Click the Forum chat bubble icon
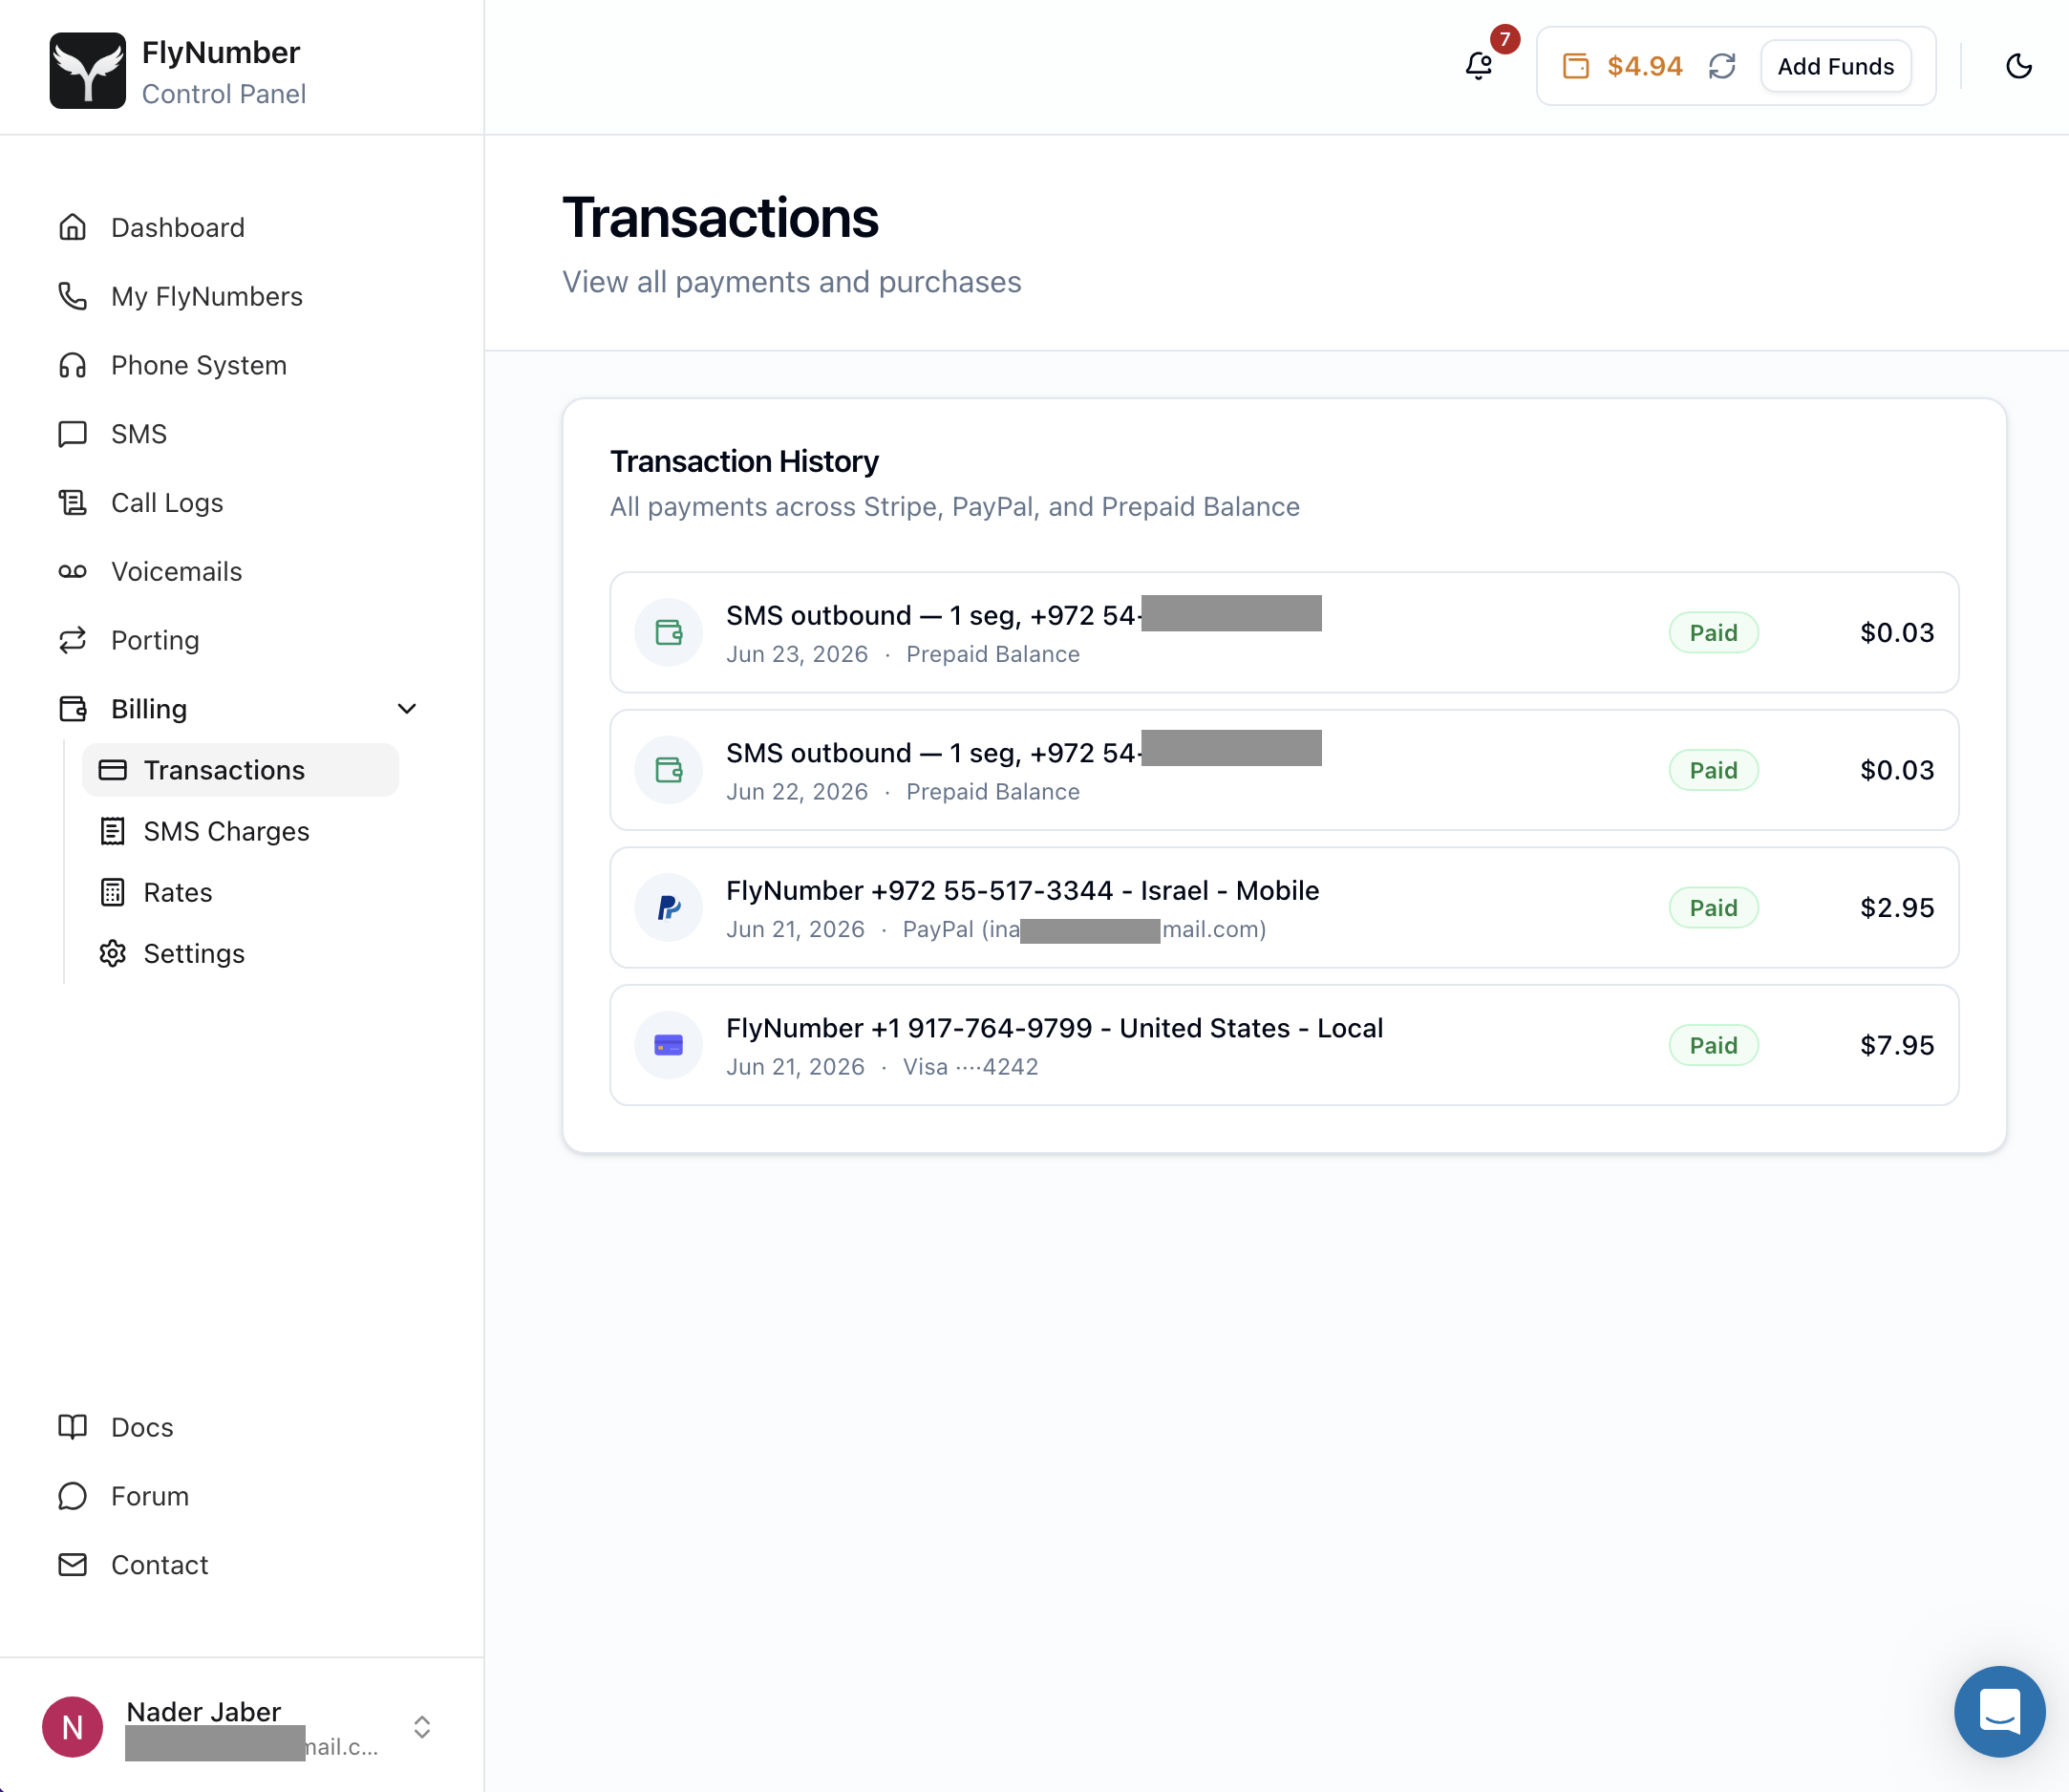This screenshot has width=2069, height=1792. 72,1496
